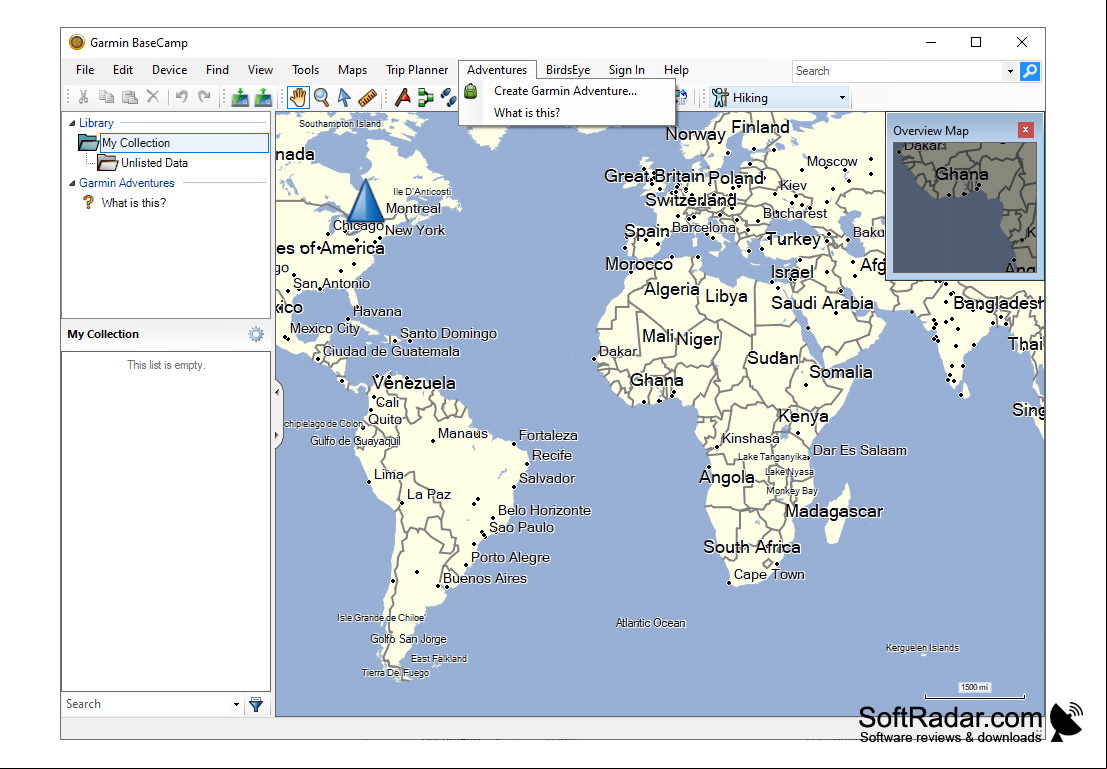This screenshot has width=1107, height=769.
Task: Click the Send to Device icon
Action: click(x=240, y=97)
